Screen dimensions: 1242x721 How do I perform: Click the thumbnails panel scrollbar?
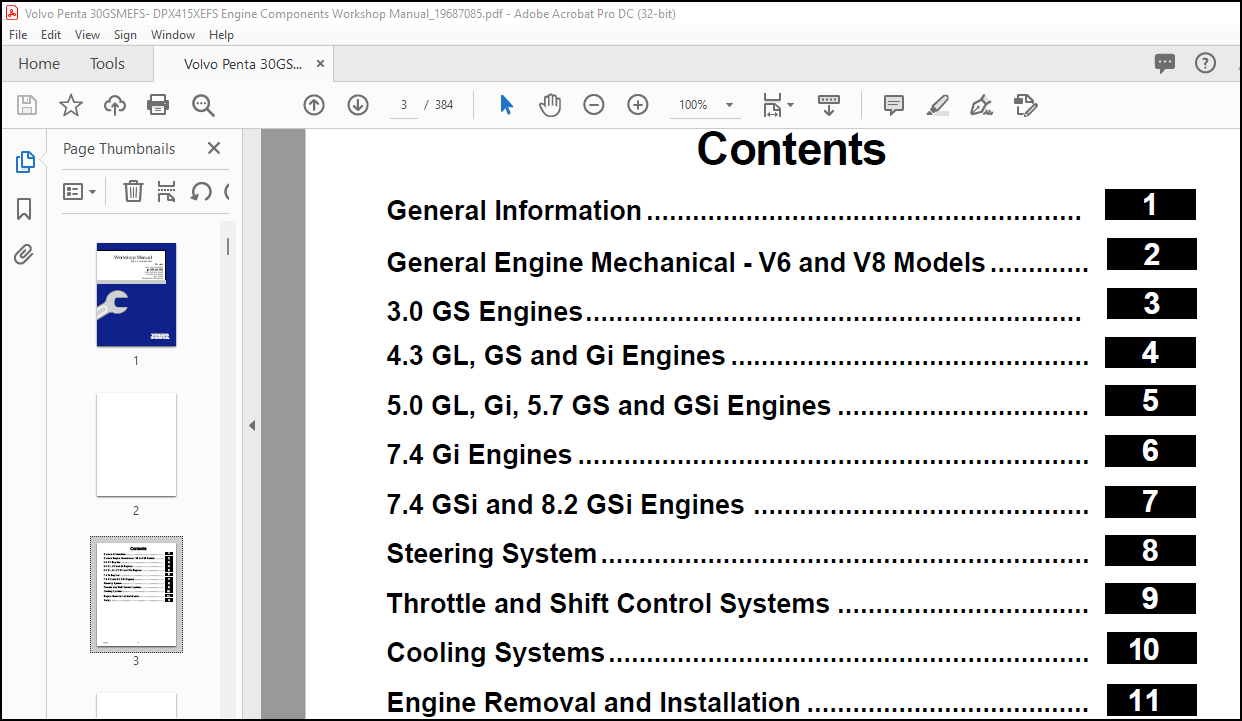coord(228,246)
